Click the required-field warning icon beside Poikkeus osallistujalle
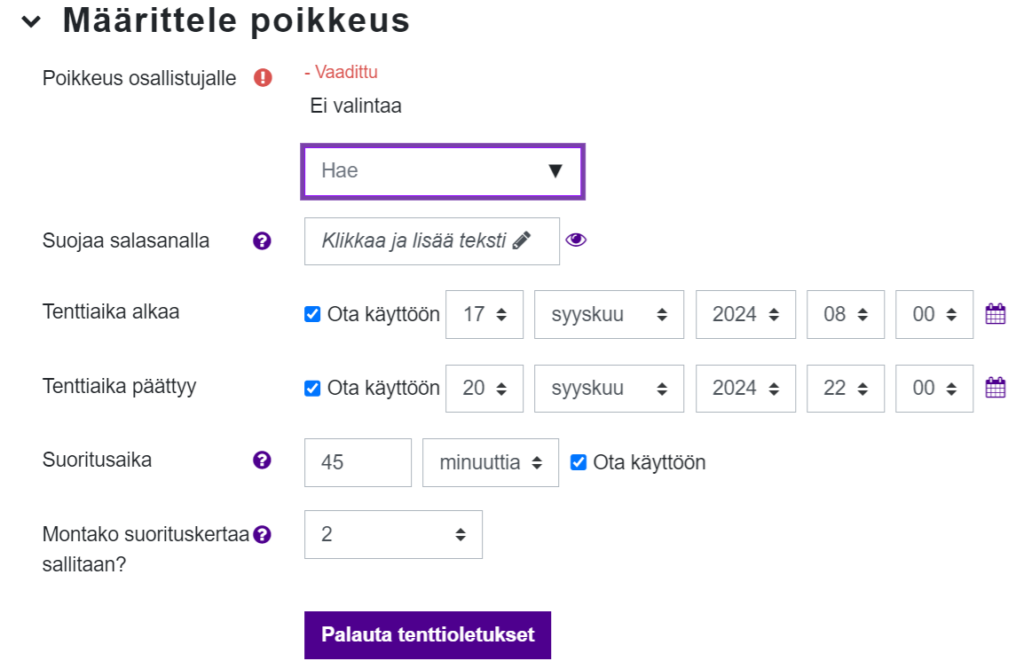 [263, 78]
